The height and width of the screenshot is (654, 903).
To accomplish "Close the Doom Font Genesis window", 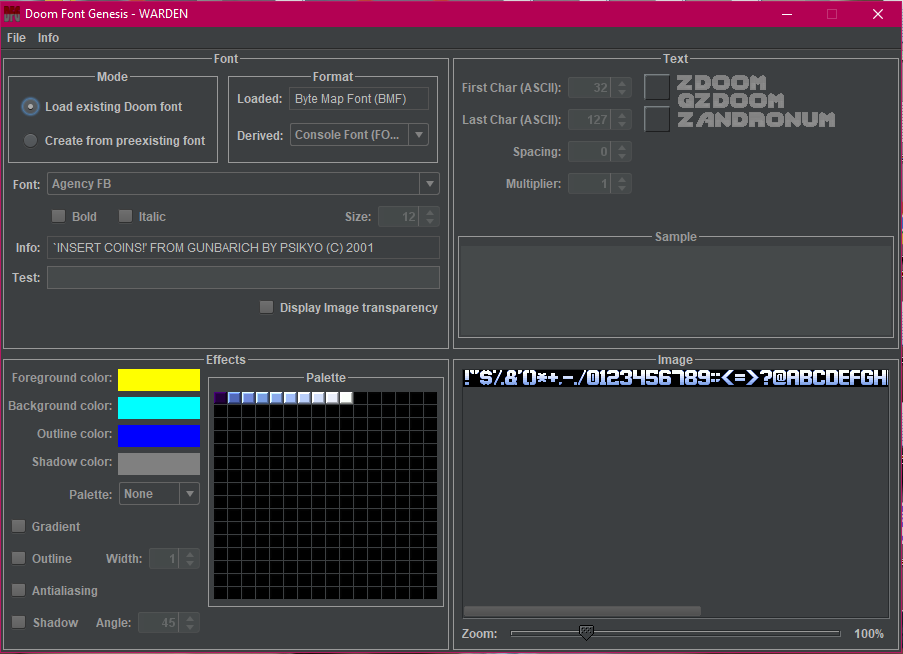I will click(x=878, y=14).
